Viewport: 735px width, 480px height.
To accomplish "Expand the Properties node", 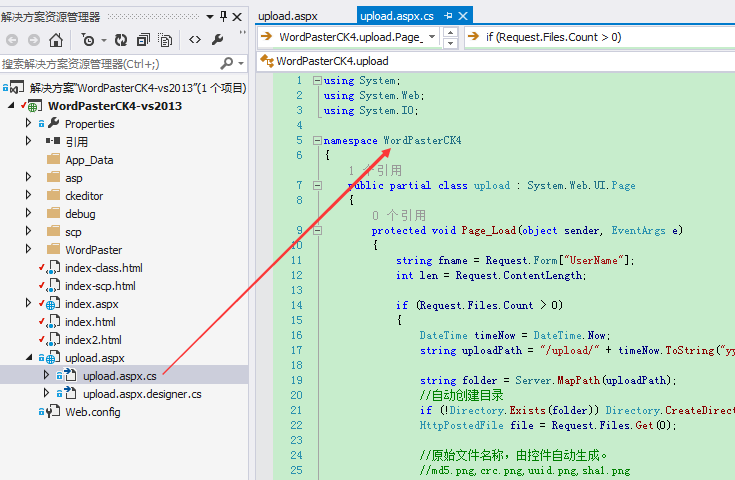I will point(29,123).
